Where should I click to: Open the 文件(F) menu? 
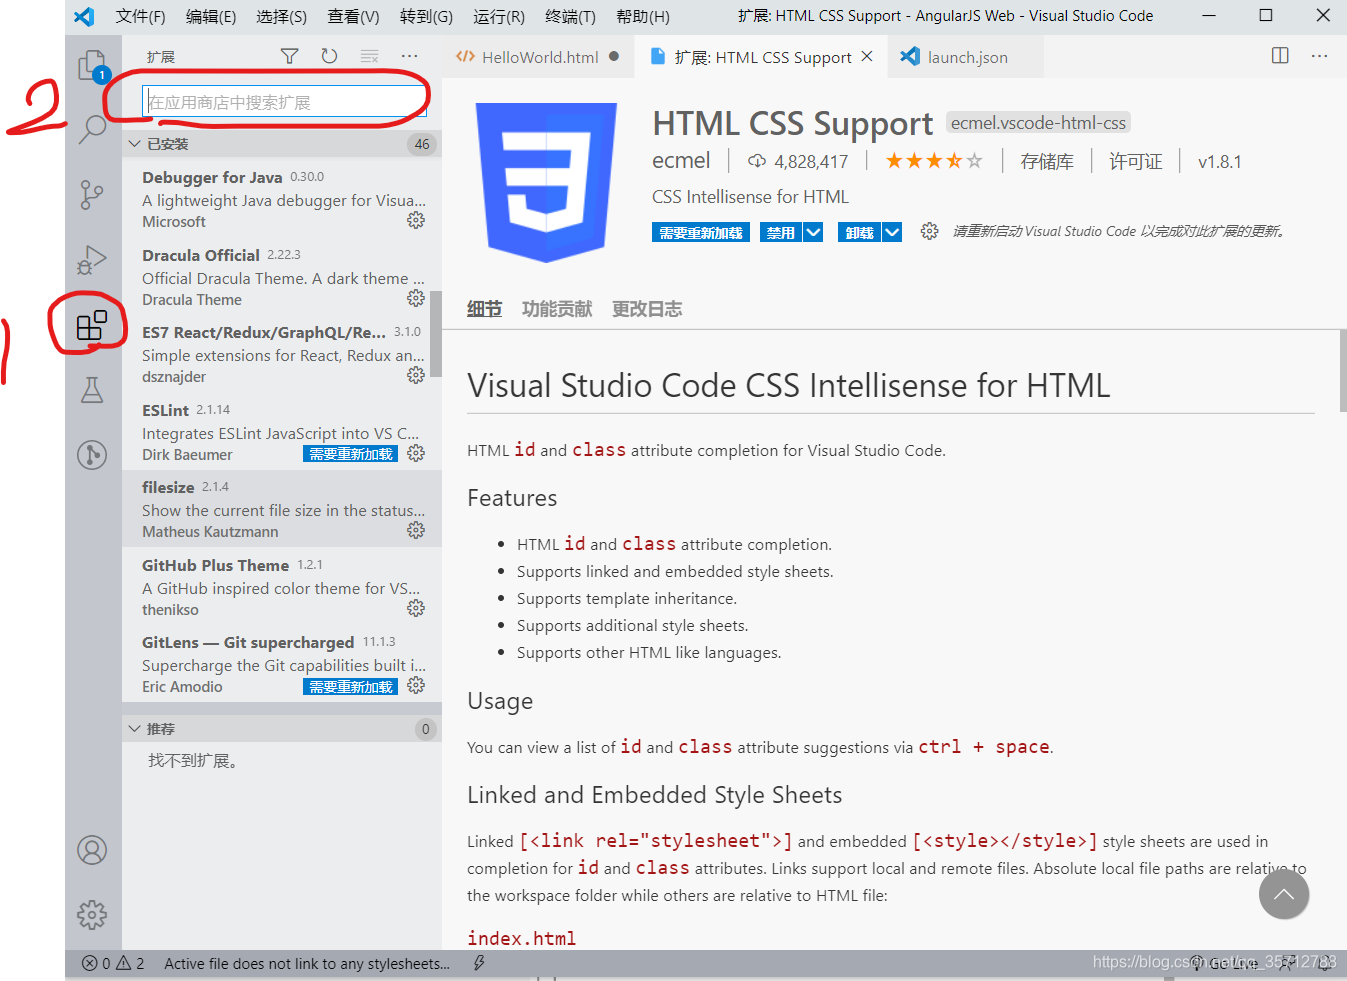140,16
